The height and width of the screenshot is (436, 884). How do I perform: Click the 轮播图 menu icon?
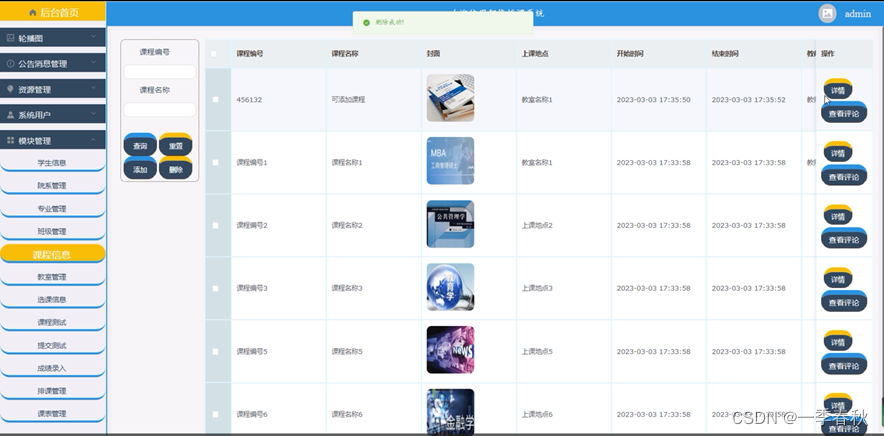click(x=11, y=38)
